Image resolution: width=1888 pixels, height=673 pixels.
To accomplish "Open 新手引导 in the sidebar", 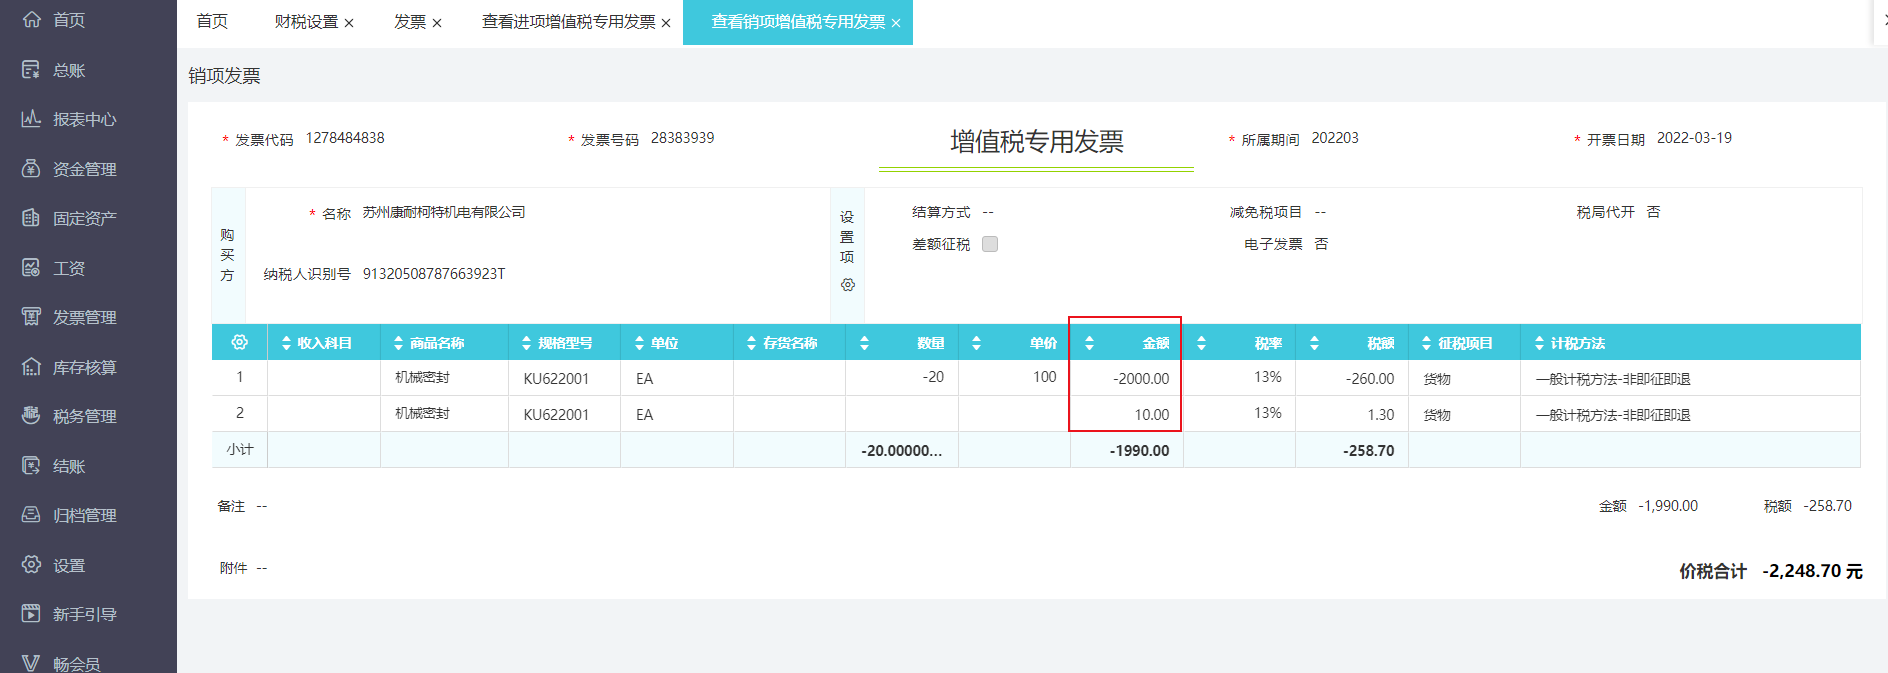I will 84,614.
